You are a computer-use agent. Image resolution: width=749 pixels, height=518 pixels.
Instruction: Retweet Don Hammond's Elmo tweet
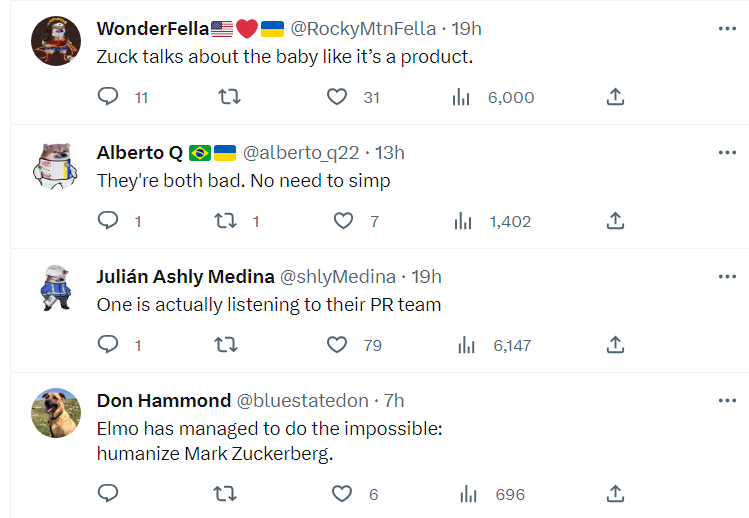(227, 494)
